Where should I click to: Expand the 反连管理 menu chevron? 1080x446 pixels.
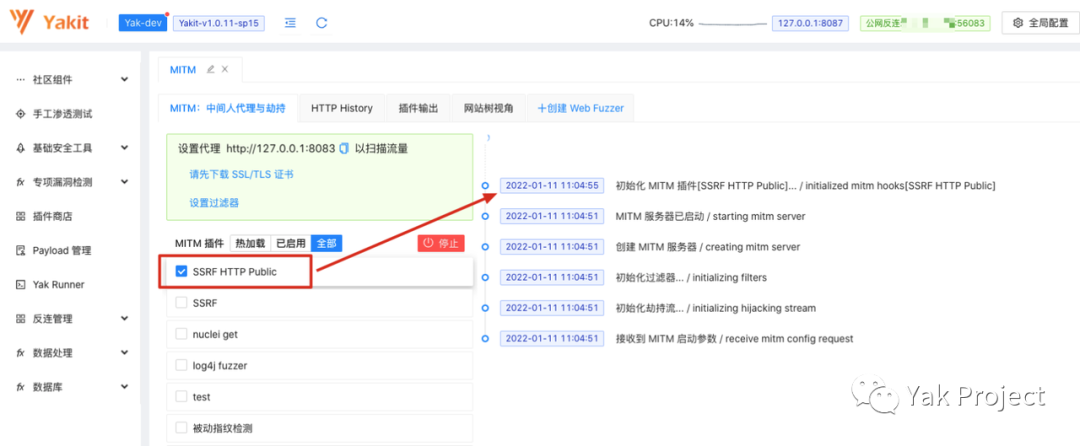(124, 319)
